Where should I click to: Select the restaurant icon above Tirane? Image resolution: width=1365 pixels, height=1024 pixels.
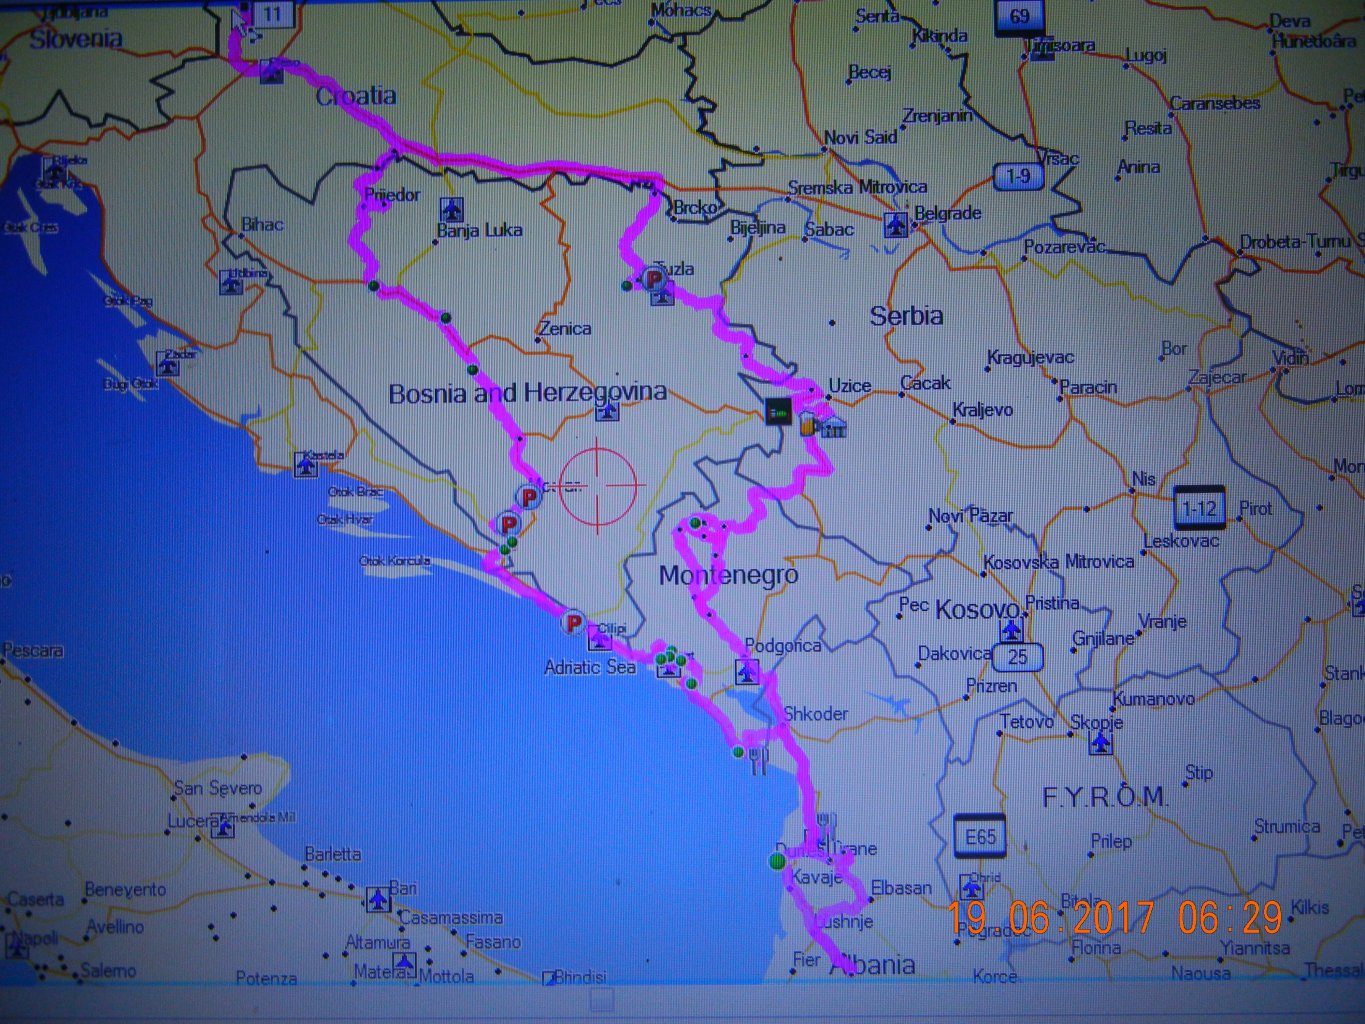coord(826,826)
